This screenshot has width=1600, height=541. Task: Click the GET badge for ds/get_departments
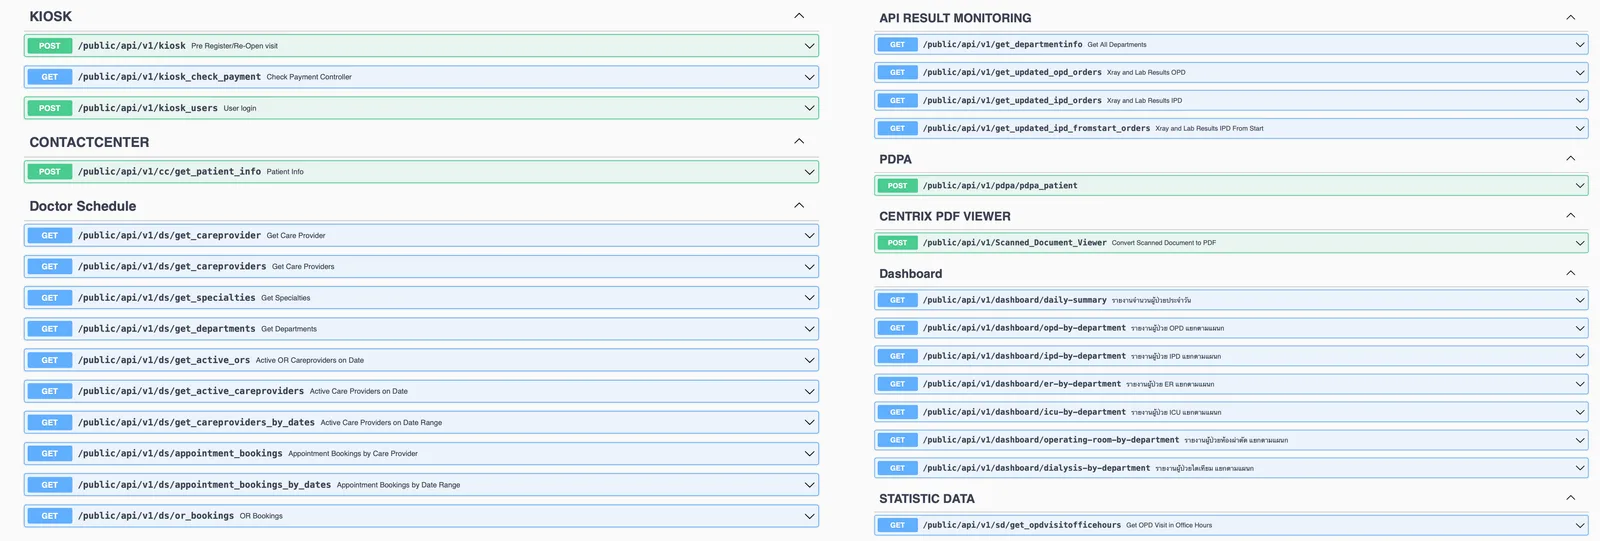click(x=50, y=329)
